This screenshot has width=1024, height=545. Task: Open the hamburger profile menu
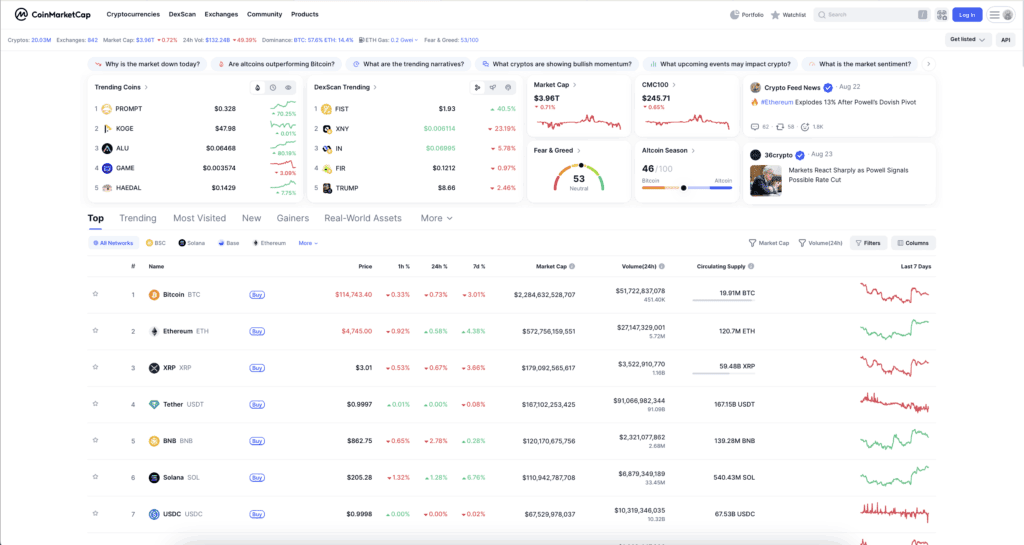click(x=1000, y=14)
